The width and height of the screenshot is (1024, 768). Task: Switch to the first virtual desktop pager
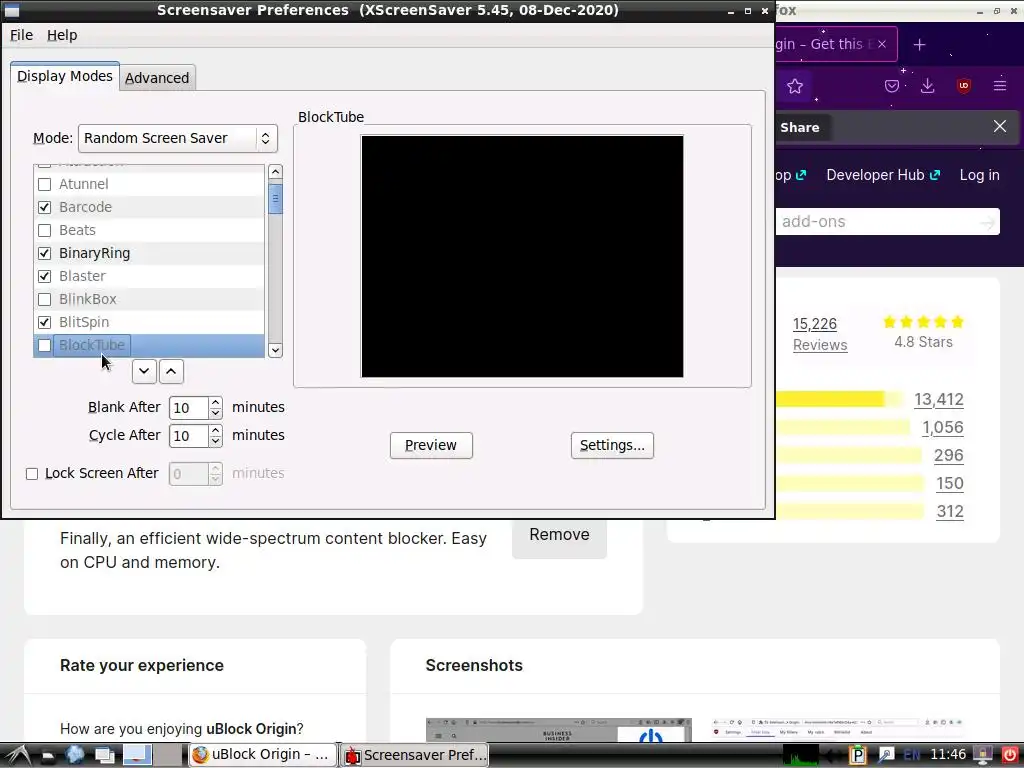click(137, 755)
